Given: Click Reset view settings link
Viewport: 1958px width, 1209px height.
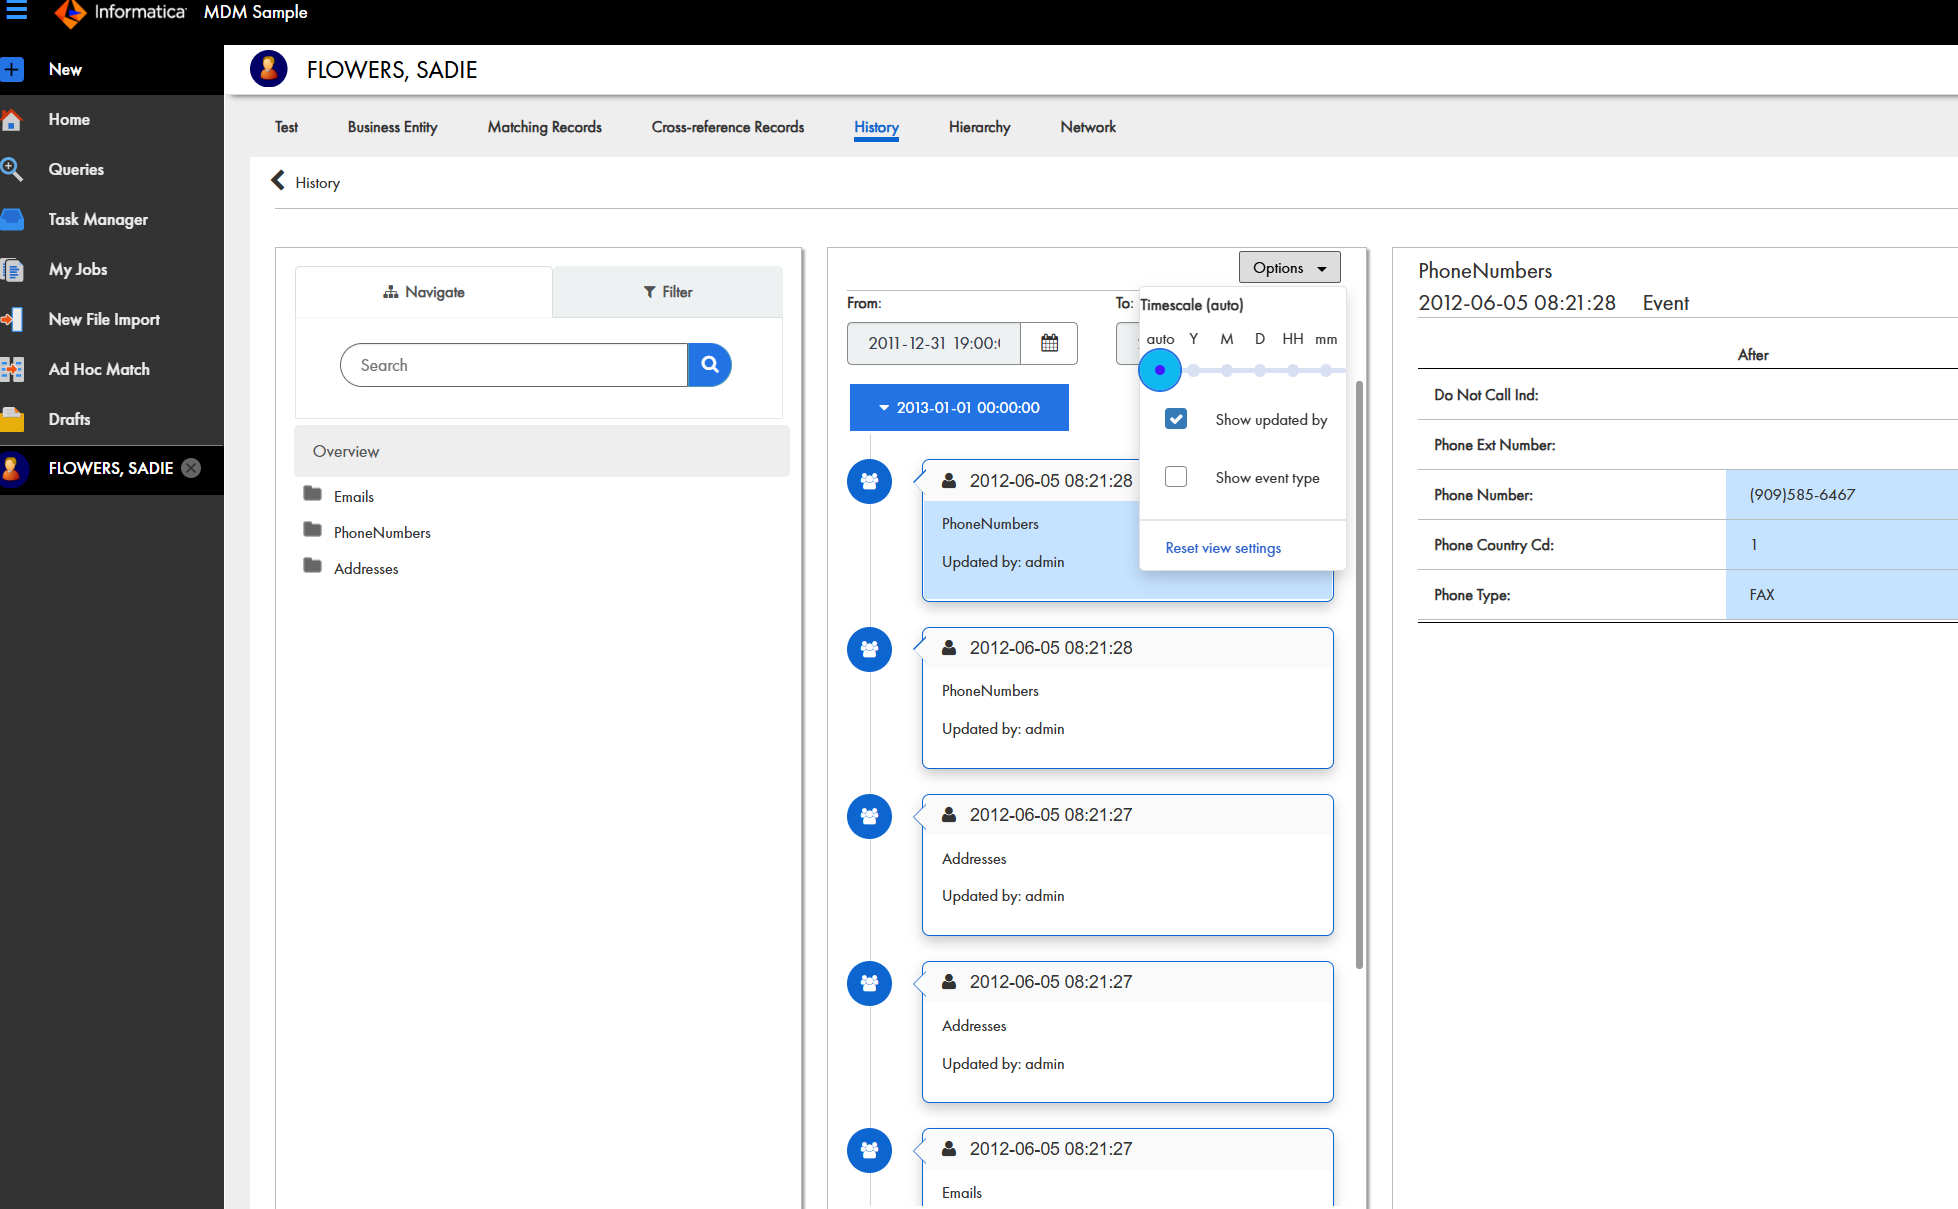Looking at the screenshot, I should point(1223,548).
